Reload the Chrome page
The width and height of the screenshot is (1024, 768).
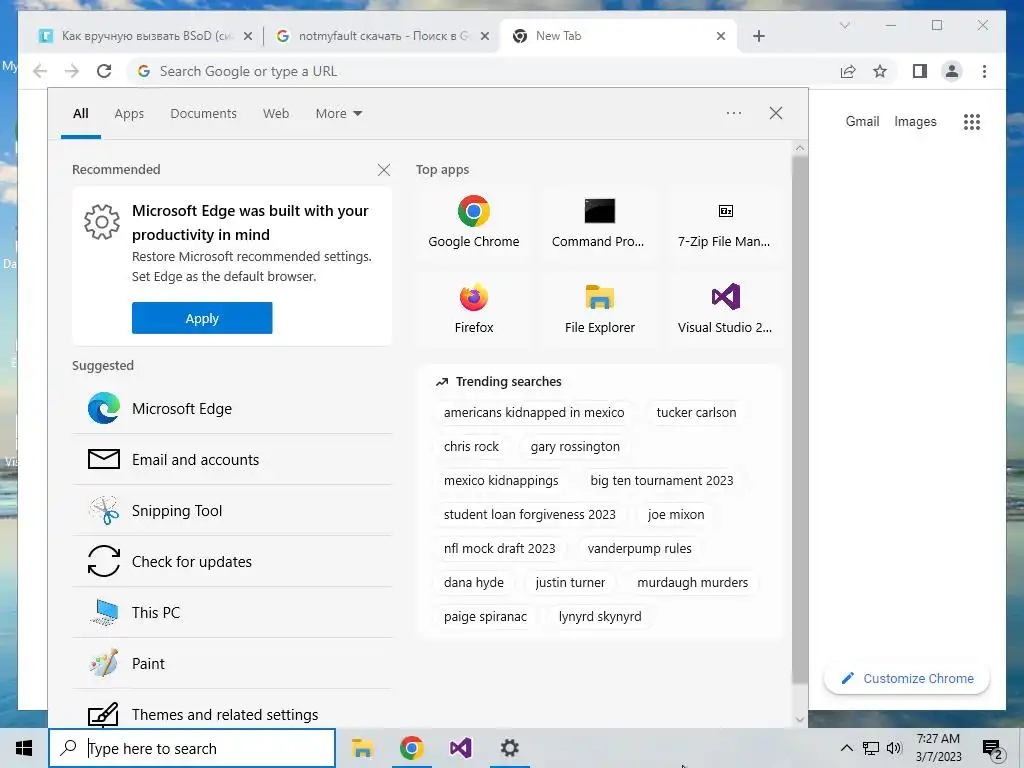104,71
